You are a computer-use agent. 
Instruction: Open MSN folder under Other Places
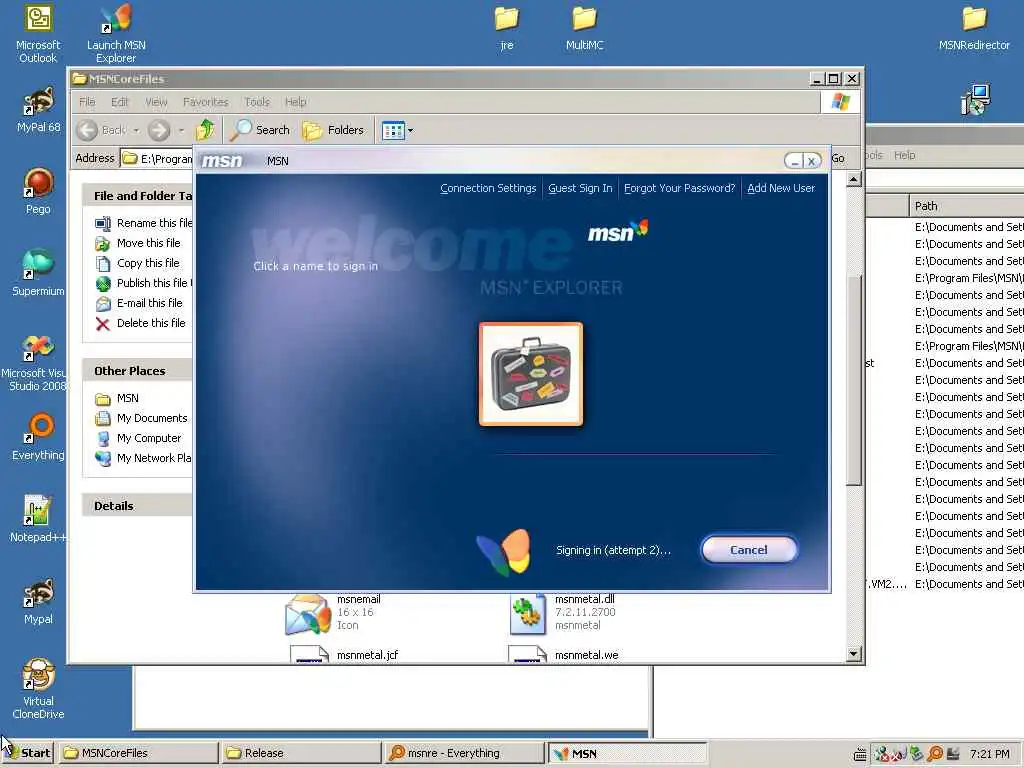coord(117,398)
